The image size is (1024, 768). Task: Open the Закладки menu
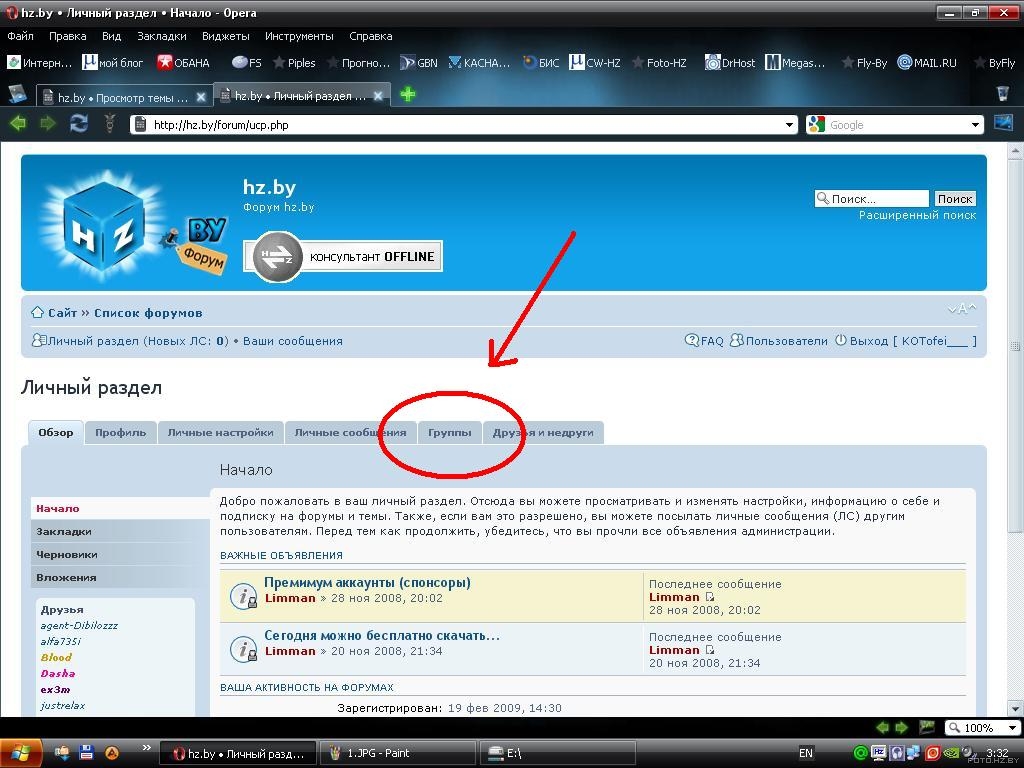(x=161, y=36)
